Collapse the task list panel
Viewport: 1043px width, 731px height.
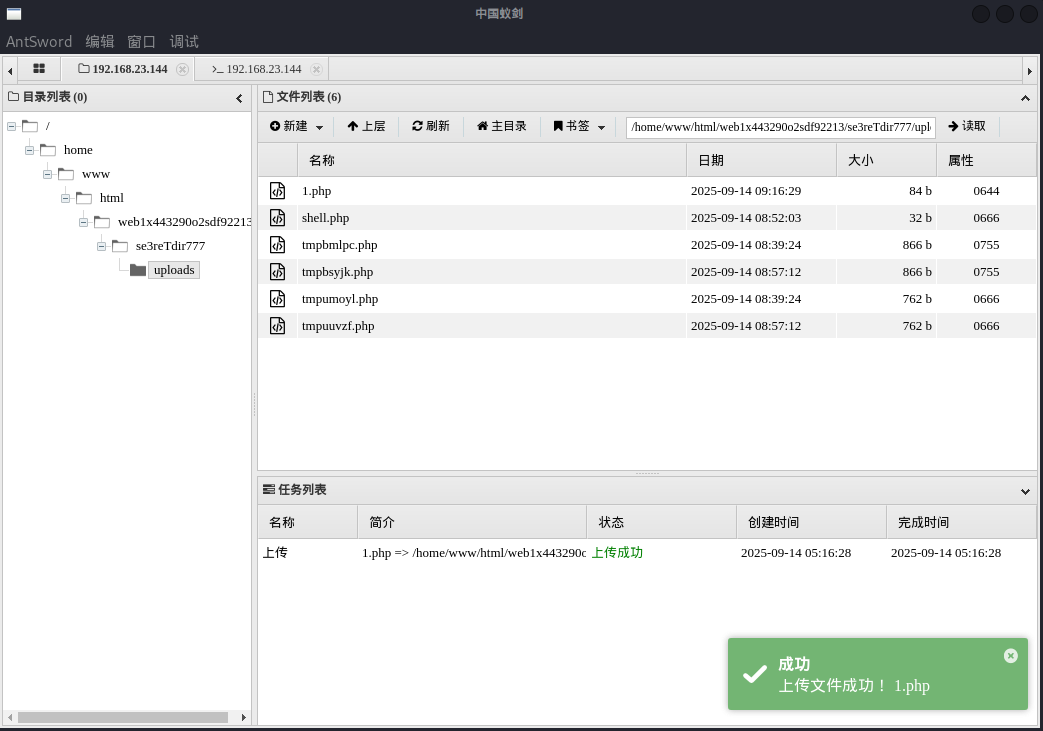1025,491
